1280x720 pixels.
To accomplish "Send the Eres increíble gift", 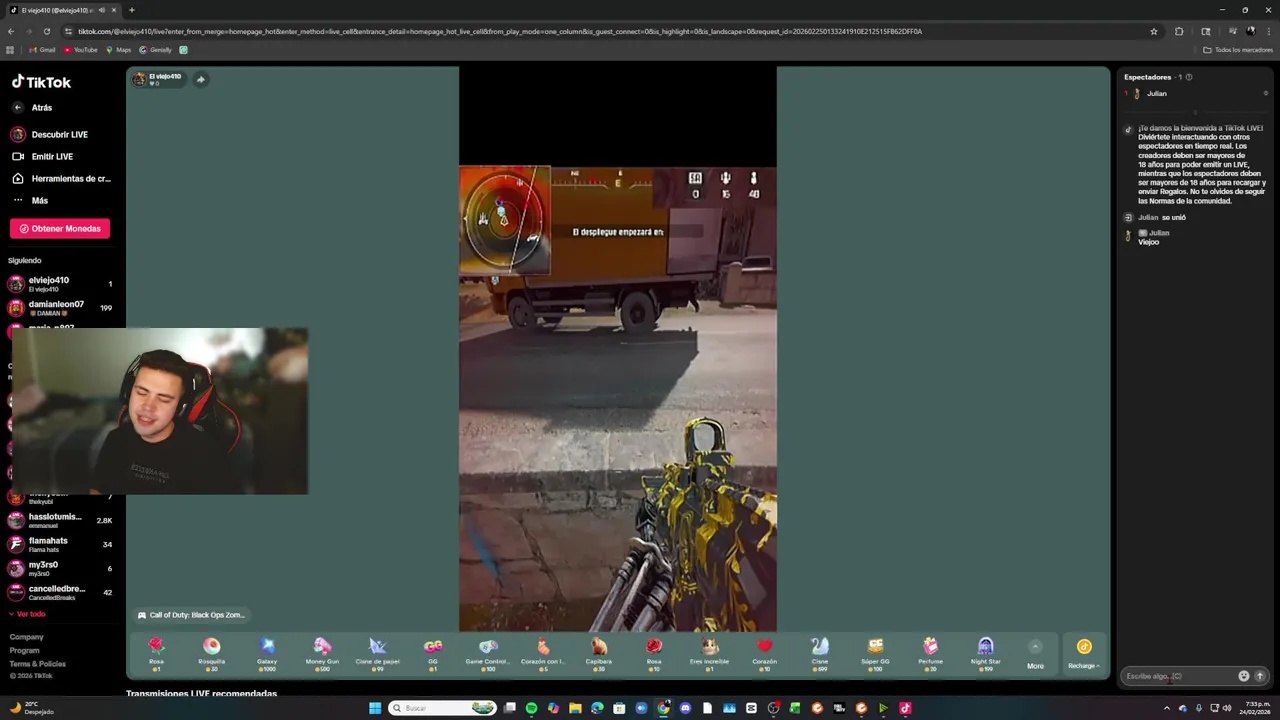I will coord(709,653).
